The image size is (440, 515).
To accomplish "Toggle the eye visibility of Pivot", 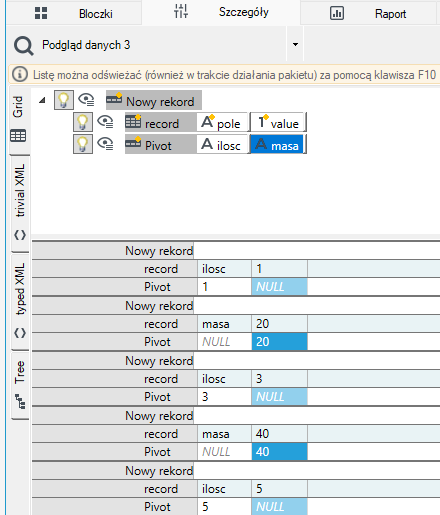I will tap(105, 144).
